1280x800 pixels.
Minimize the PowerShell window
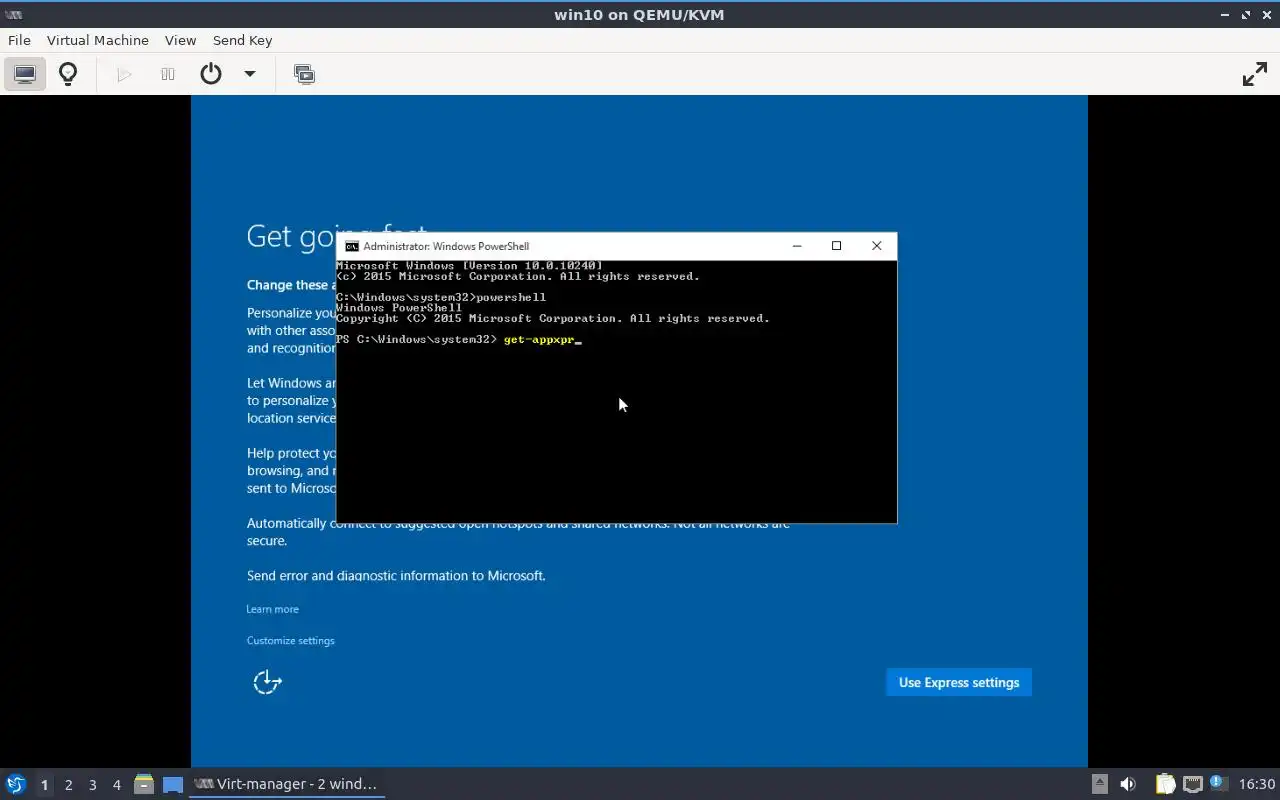point(797,246)
